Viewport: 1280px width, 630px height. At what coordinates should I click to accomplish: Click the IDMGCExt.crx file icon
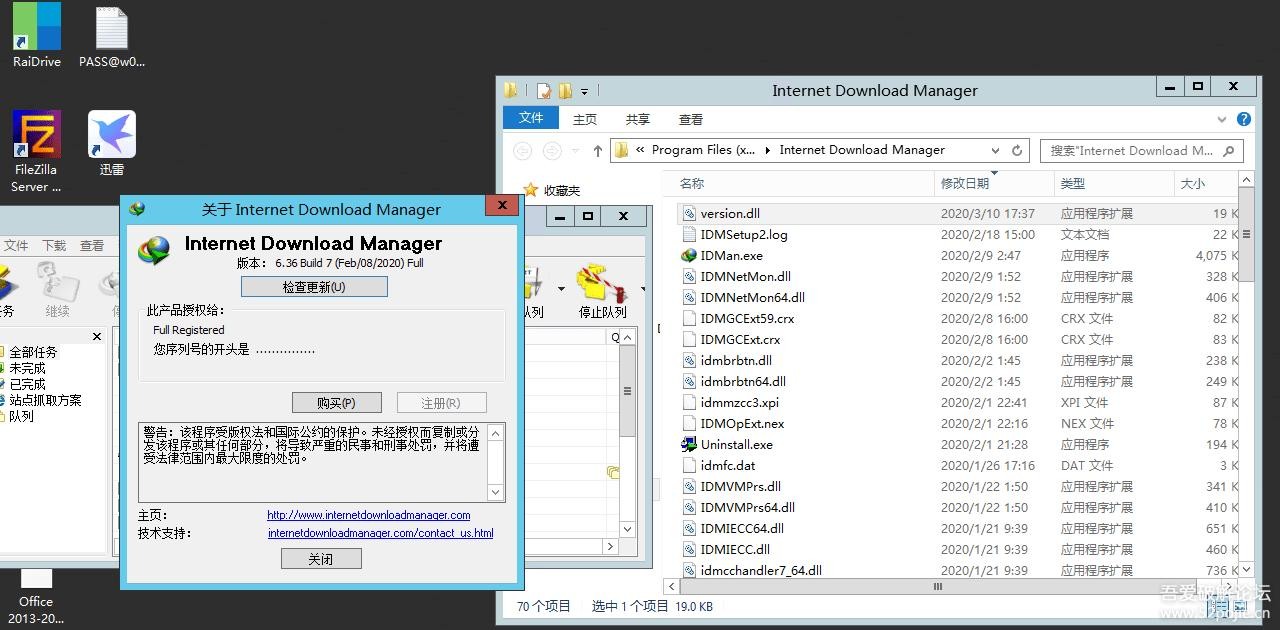pos(689,339)
